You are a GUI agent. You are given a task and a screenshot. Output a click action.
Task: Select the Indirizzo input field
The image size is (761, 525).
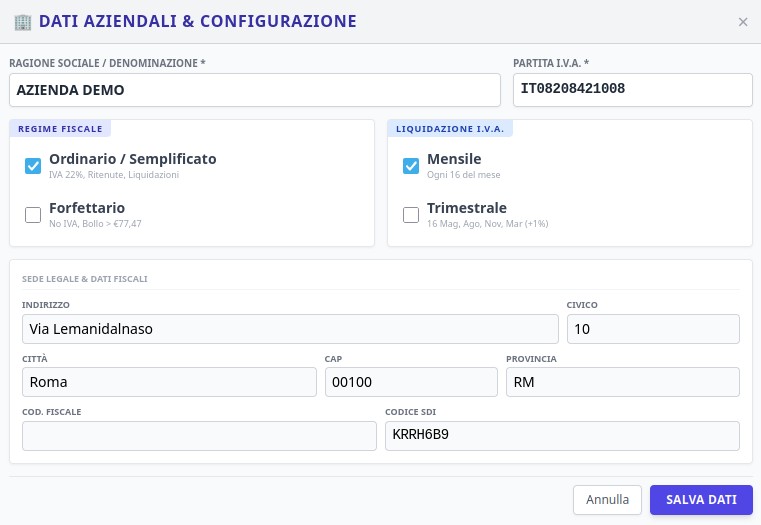tap(290, 328)
